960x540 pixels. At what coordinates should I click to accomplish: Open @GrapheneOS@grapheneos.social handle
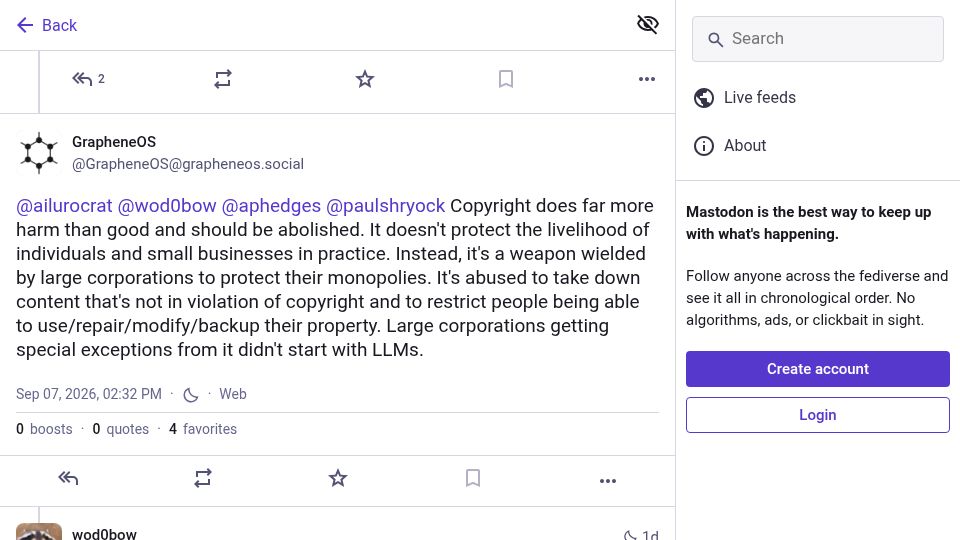pyautogui.click(x=188, y=164)
